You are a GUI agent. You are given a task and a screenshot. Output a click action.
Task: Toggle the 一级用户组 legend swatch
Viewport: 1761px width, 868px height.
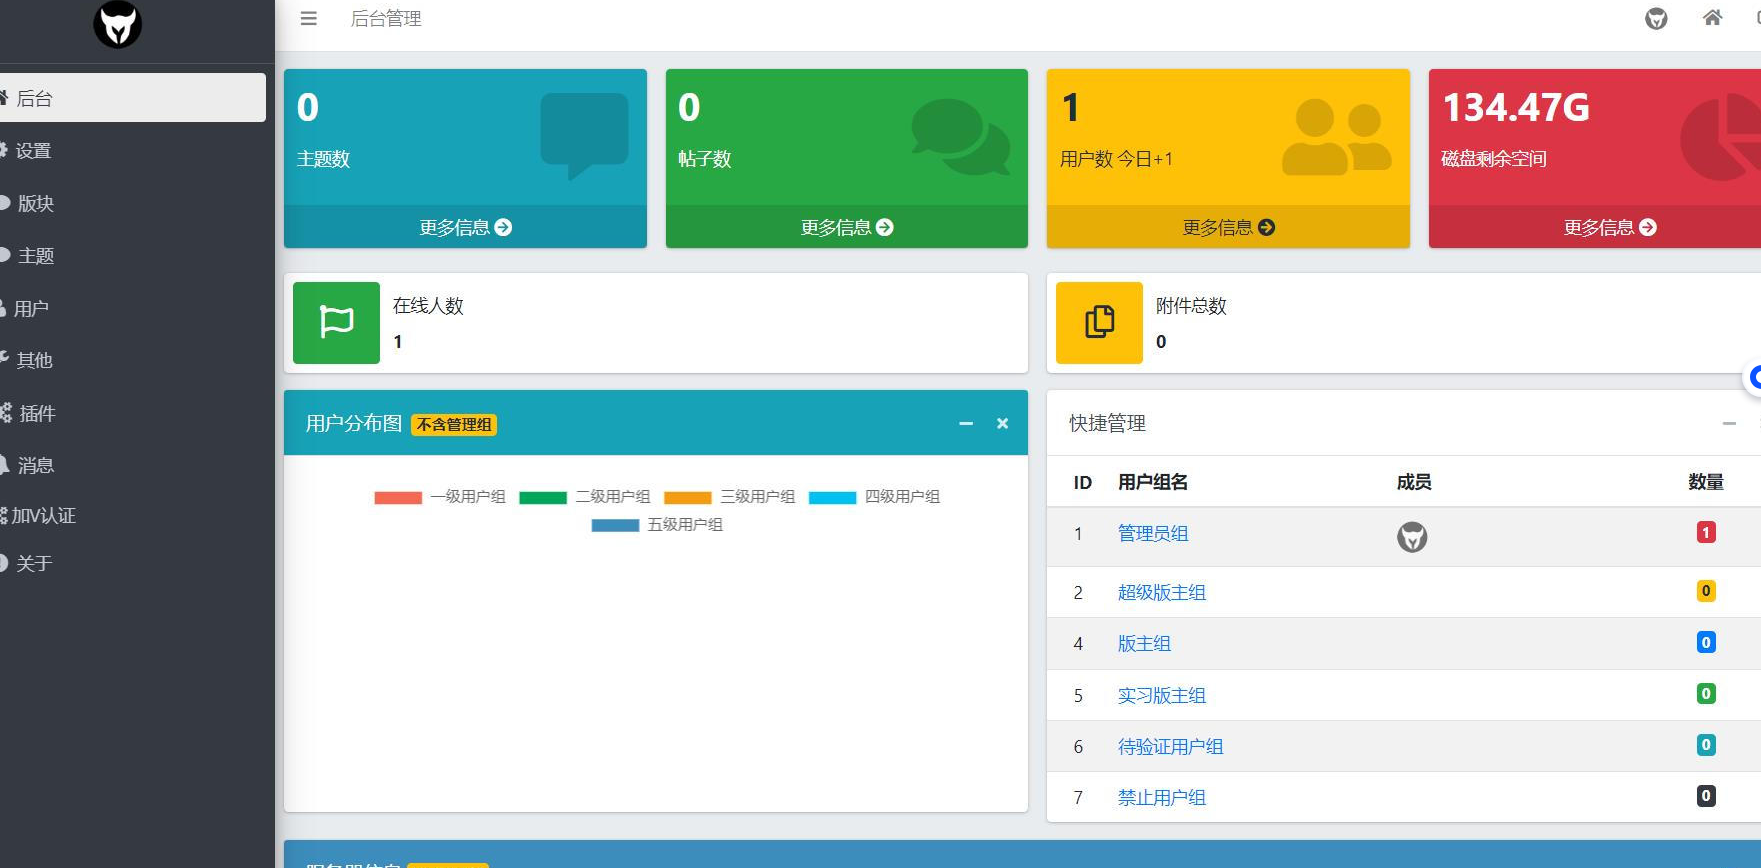click(x=398, y=497)
